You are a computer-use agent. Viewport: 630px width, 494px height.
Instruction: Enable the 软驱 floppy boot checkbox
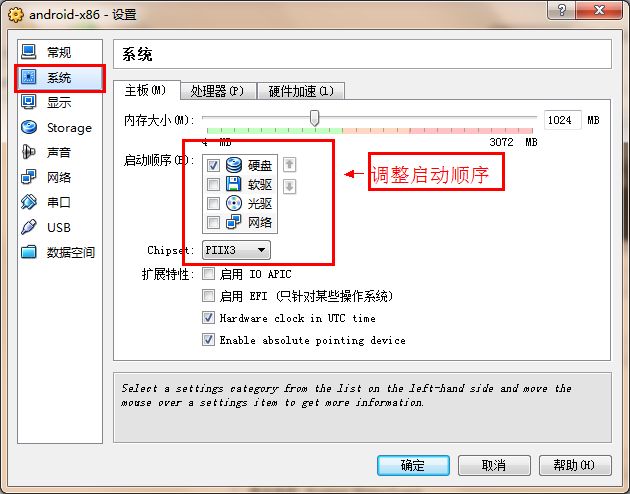pos(213,184)
